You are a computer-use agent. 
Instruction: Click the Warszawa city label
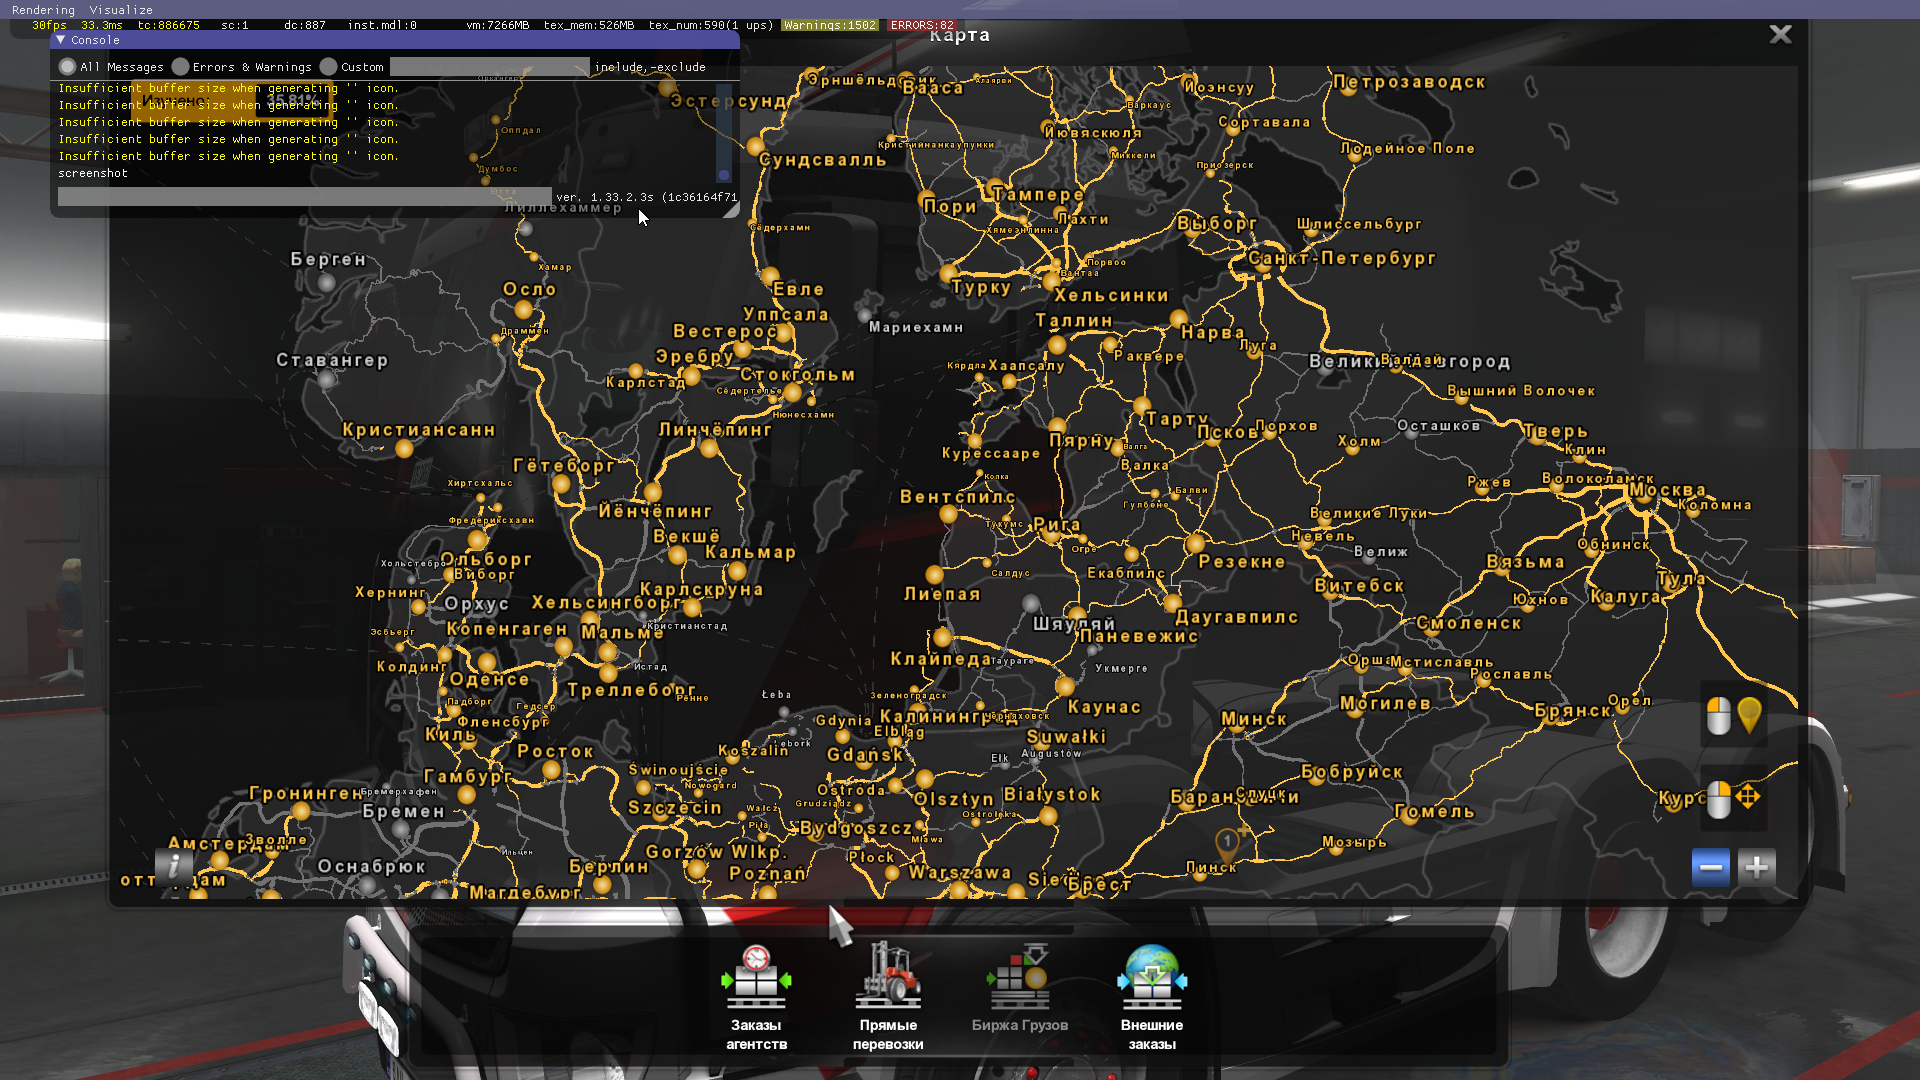960,873
